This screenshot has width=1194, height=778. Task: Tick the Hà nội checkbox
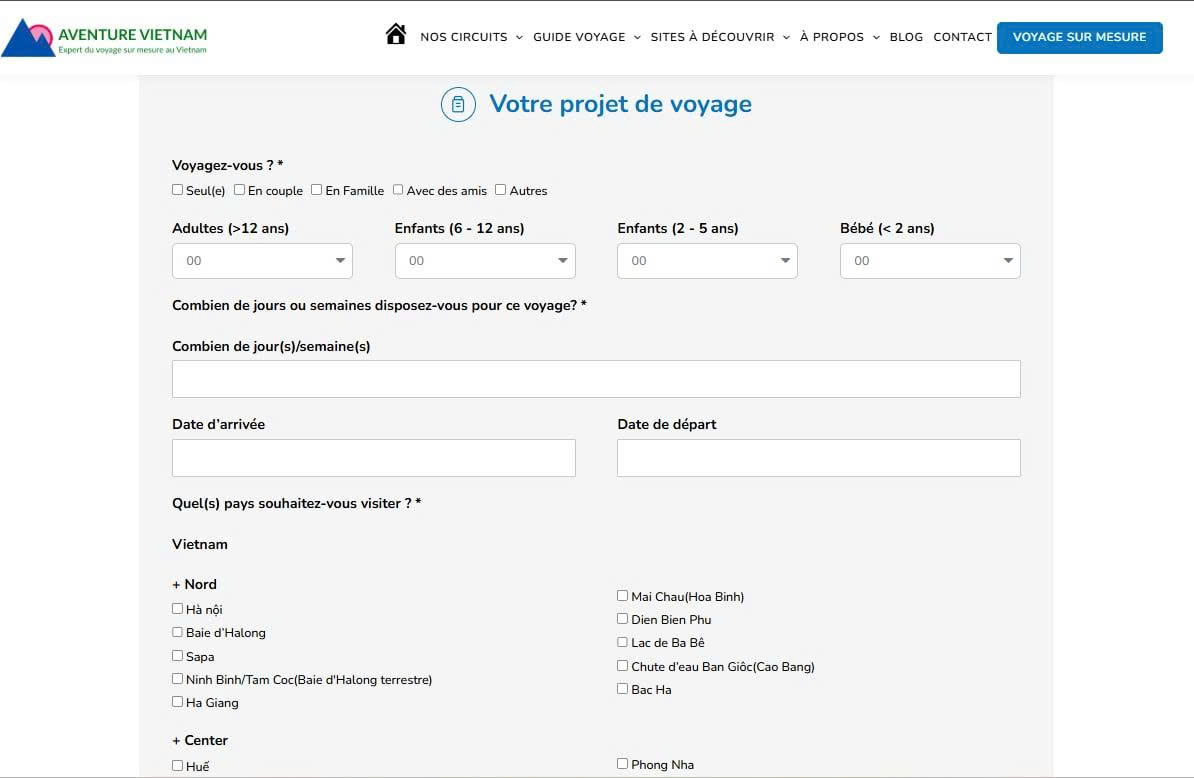(177, 608)
